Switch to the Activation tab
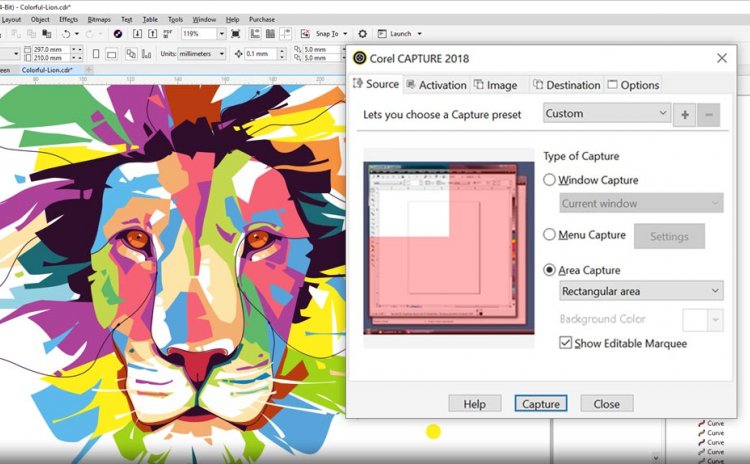Image resolution: width=750 pixels, height=464 pixels. [436, 85]
